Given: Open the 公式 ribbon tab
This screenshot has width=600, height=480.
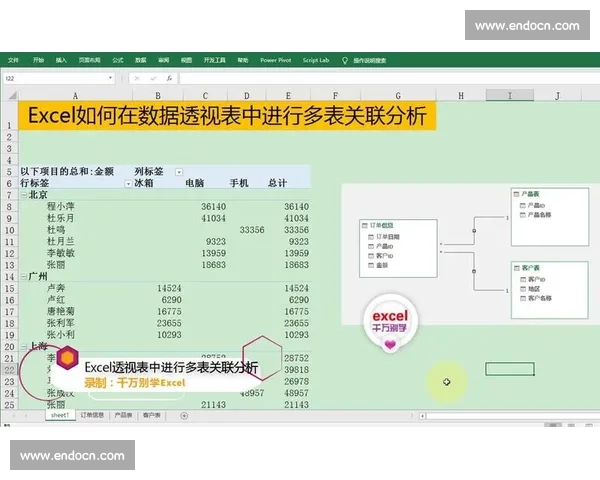Looking at the screenshot, I should [118, 60].
